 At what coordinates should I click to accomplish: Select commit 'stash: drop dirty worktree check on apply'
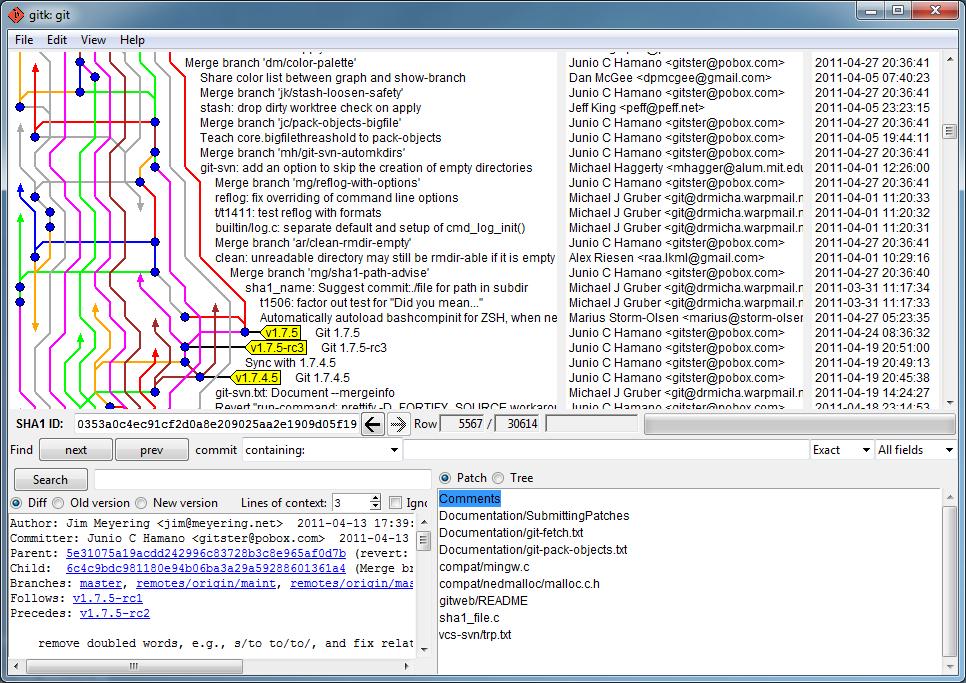(310, 108)
